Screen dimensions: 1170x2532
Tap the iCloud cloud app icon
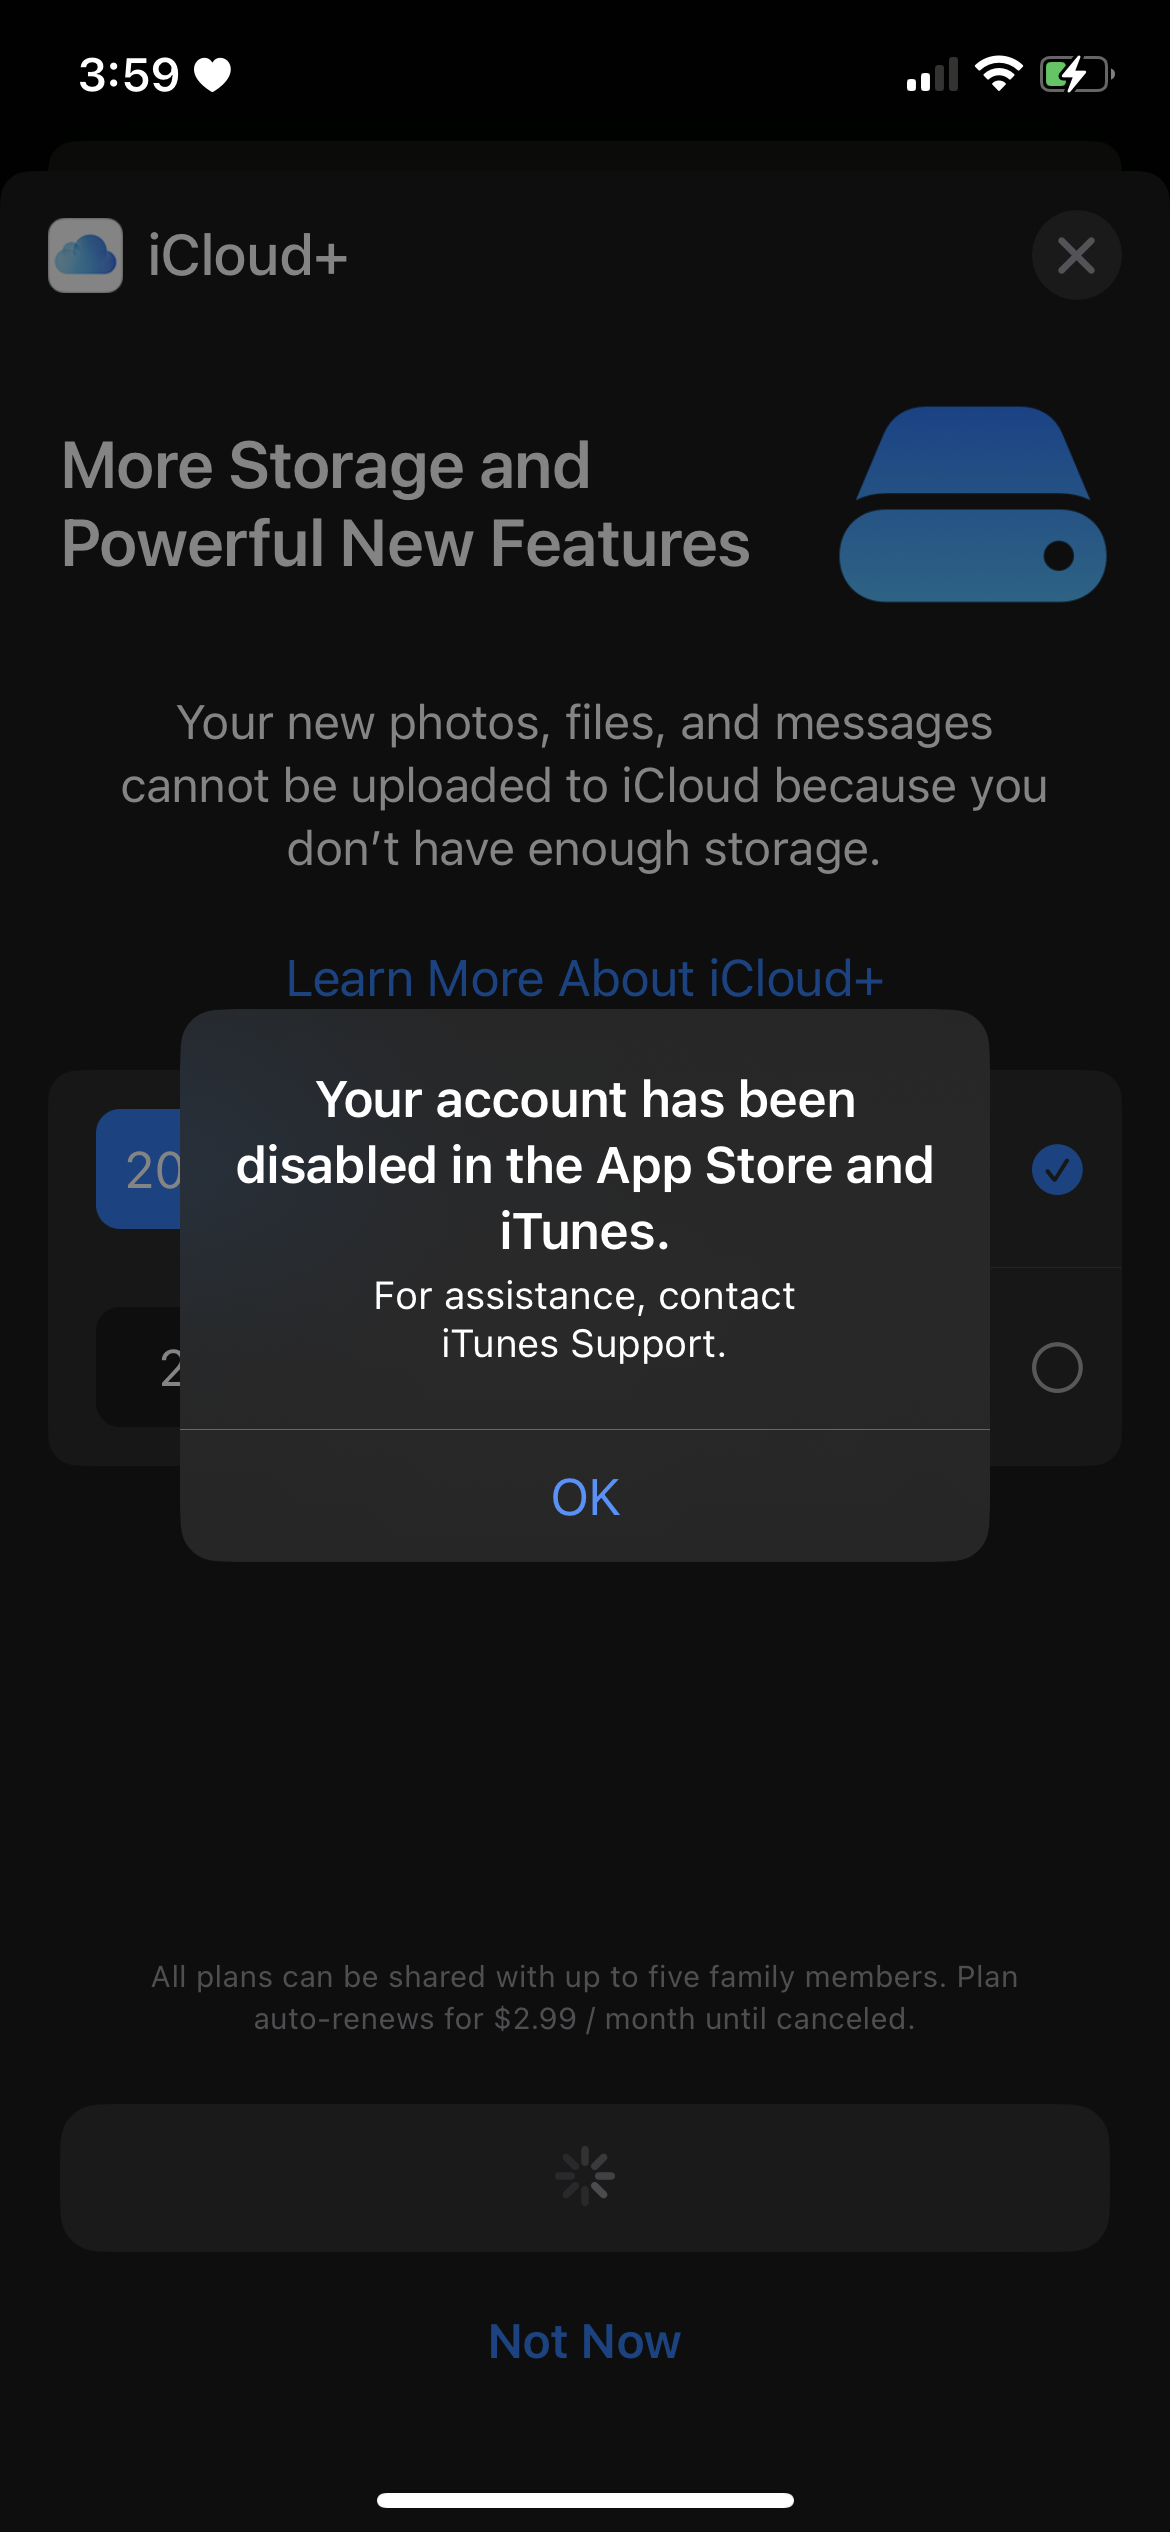coord(86,255)
